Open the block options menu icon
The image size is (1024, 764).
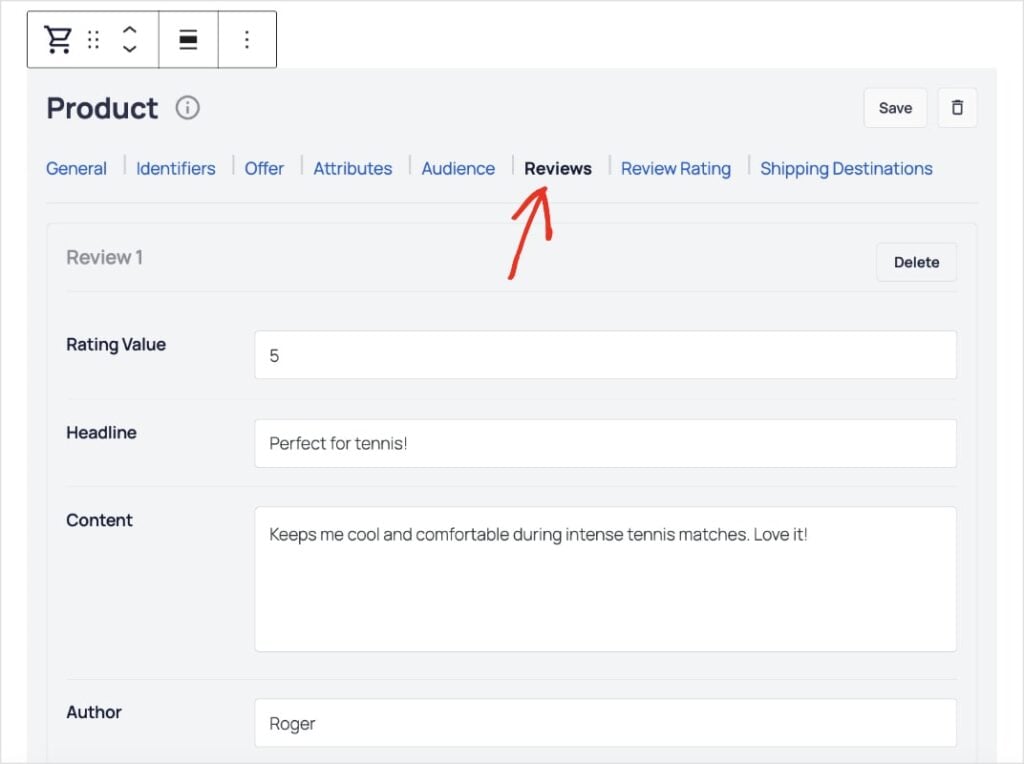[x=248, y=39]
